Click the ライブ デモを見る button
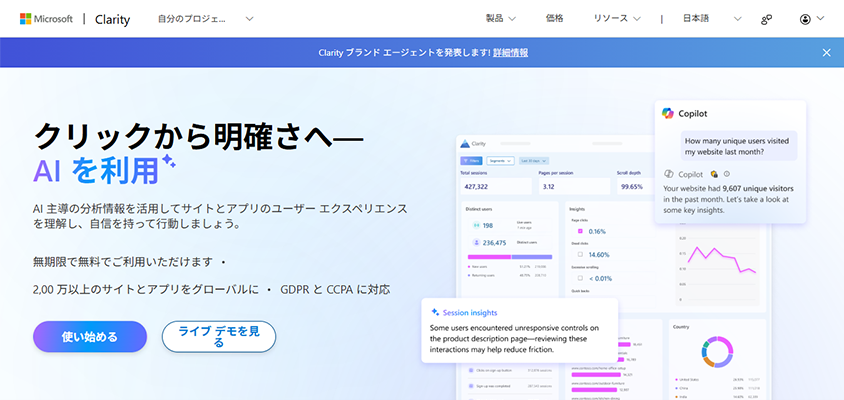Image resolution: width=844 pixels, height=400 pixels. coord(218,336)
